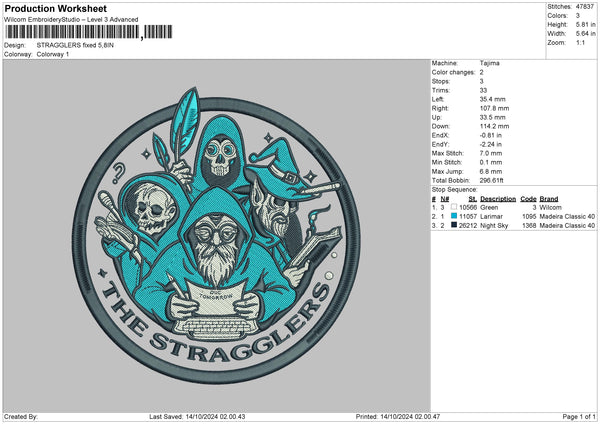Click the max jump value '6.8 mm'
Image resolution: width=600 pixels, height=424 pixels.
point(491,171)
